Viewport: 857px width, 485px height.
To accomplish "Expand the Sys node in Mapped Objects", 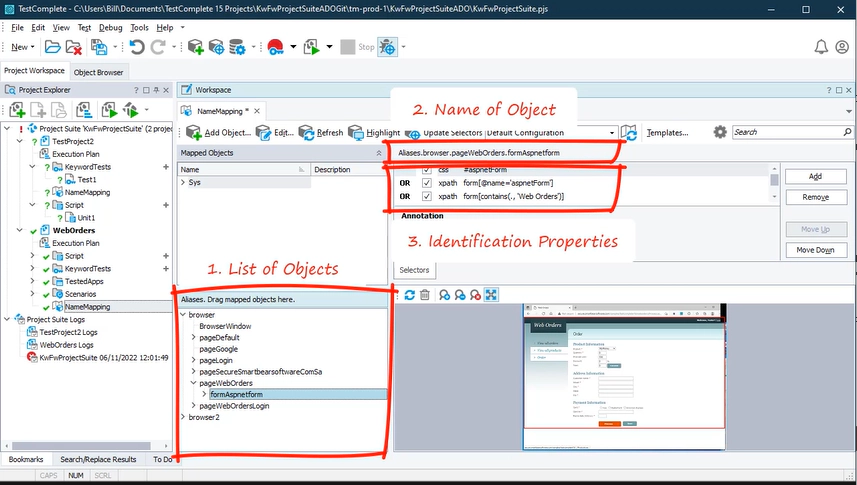I will click(183, 182).
